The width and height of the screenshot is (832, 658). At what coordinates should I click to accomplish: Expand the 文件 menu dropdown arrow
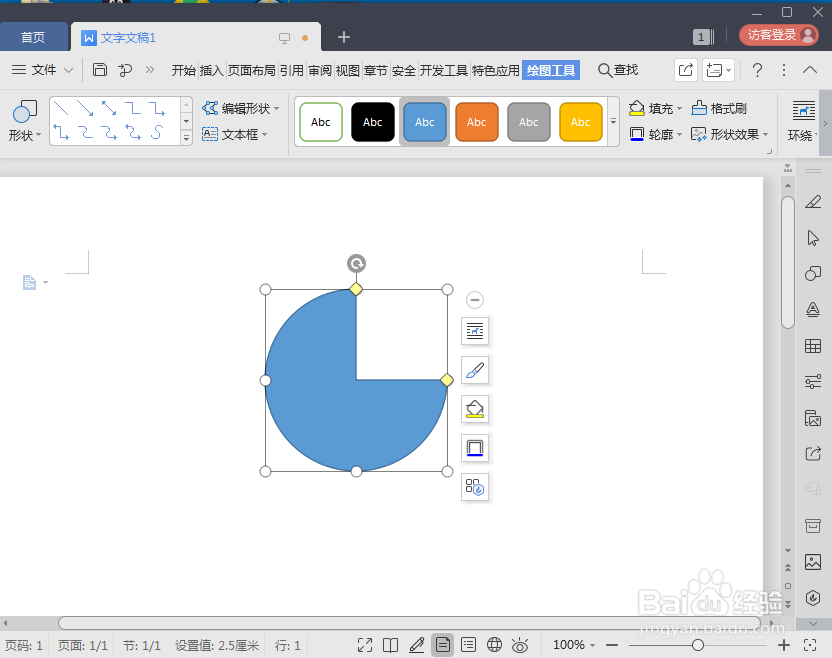(68, 70)
